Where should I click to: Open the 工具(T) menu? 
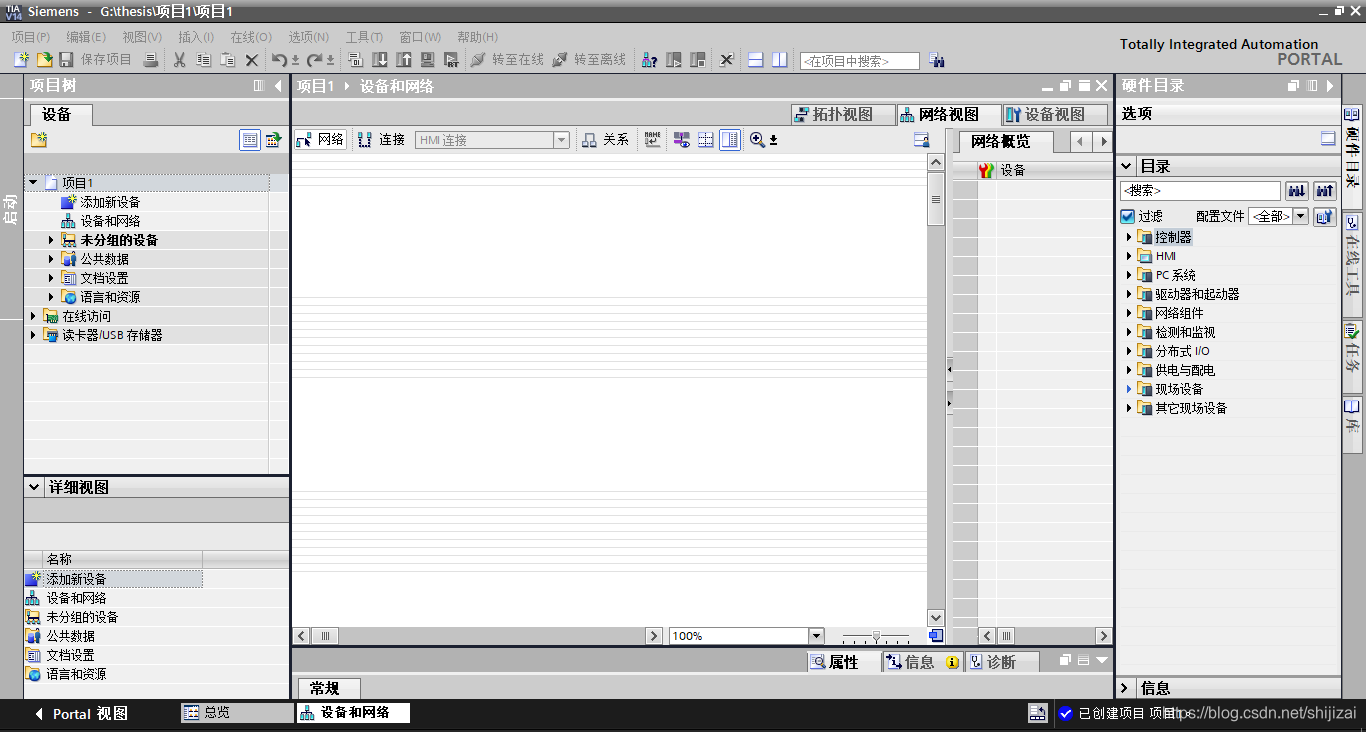coord(365,37)
